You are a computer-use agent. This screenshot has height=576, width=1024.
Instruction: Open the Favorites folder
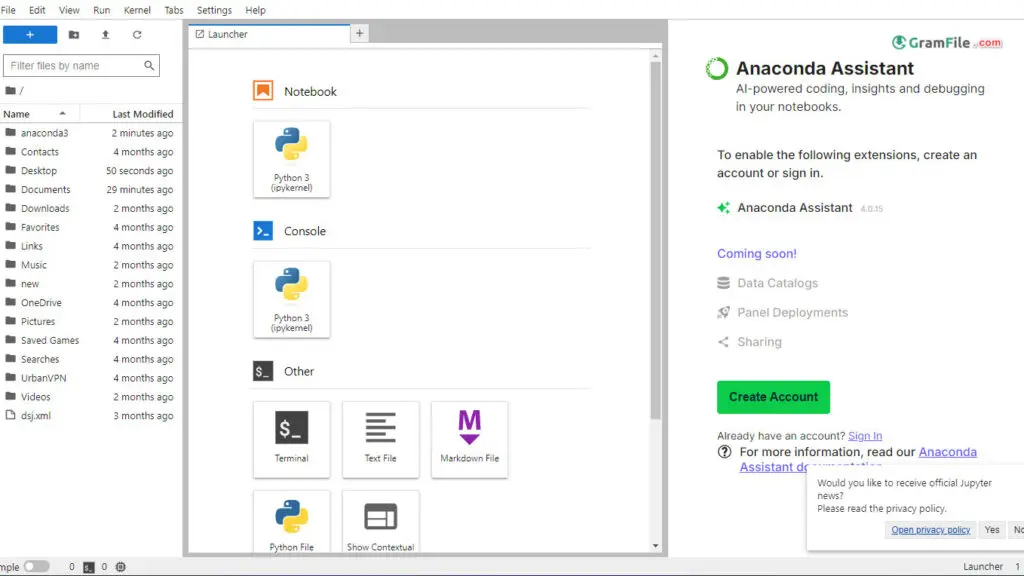[91, 227]
